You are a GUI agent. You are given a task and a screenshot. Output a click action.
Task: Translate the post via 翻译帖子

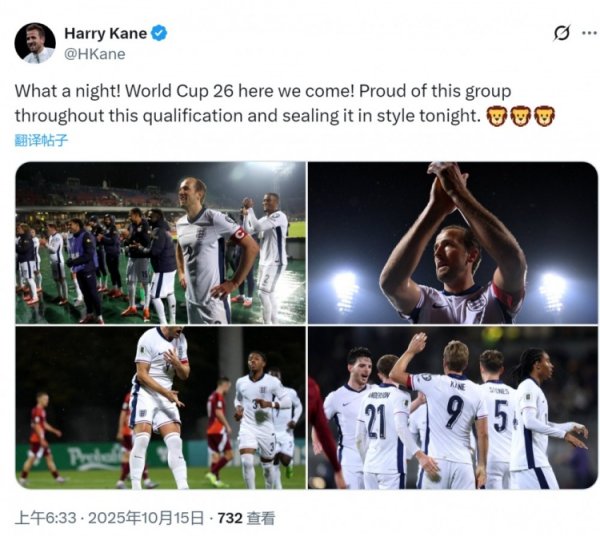pos(41,141)
